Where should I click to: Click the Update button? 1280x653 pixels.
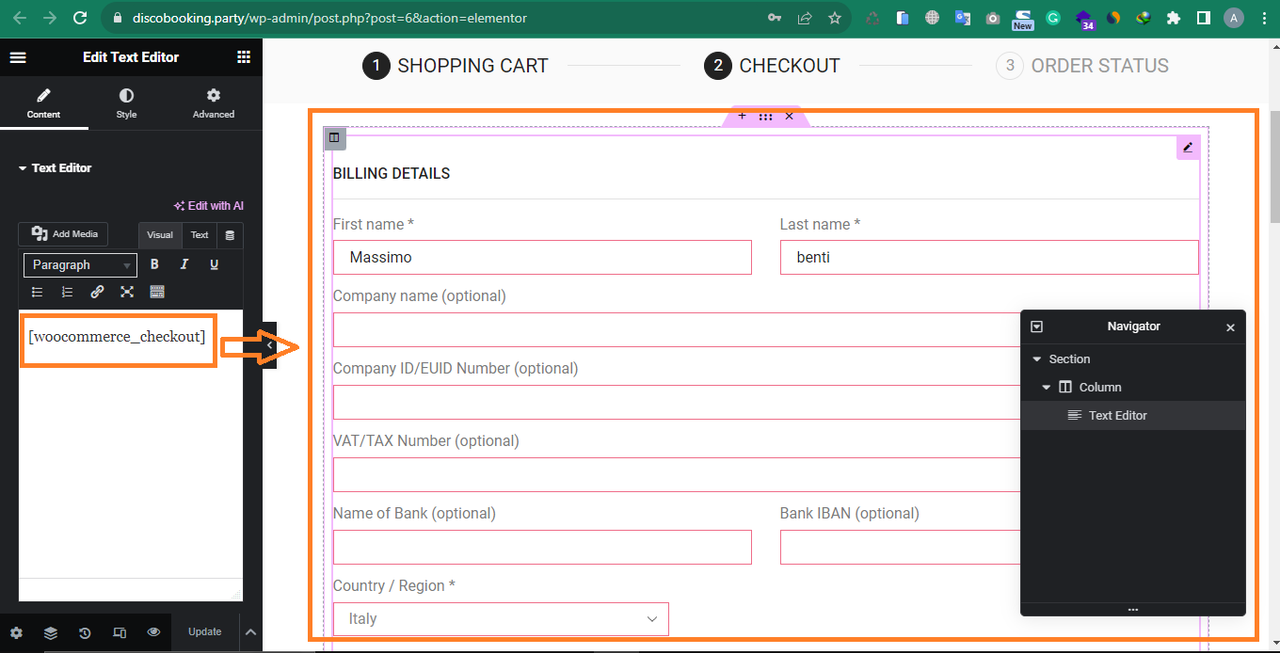tap(205, 632)
